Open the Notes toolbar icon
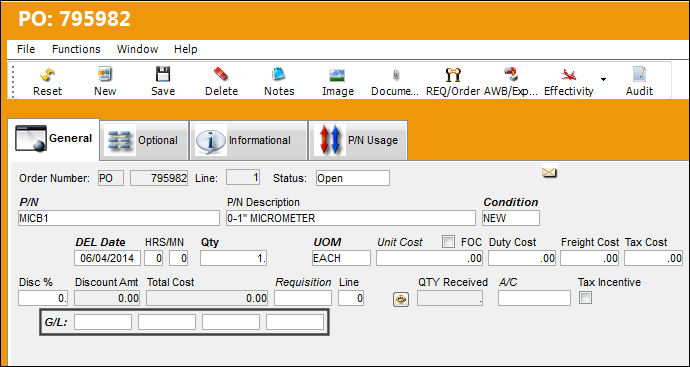The height and width of the screenshot is (367, 690). pyautogui.click(x=279, y=74)
